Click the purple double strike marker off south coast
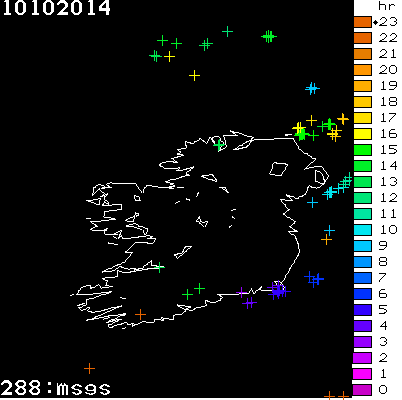 click(x=249, y=303)
